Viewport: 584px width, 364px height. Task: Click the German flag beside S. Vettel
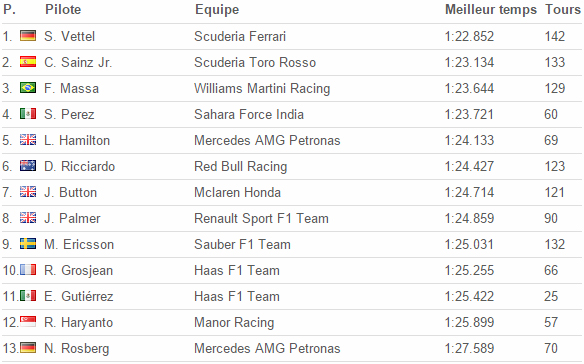coord(28,36)
